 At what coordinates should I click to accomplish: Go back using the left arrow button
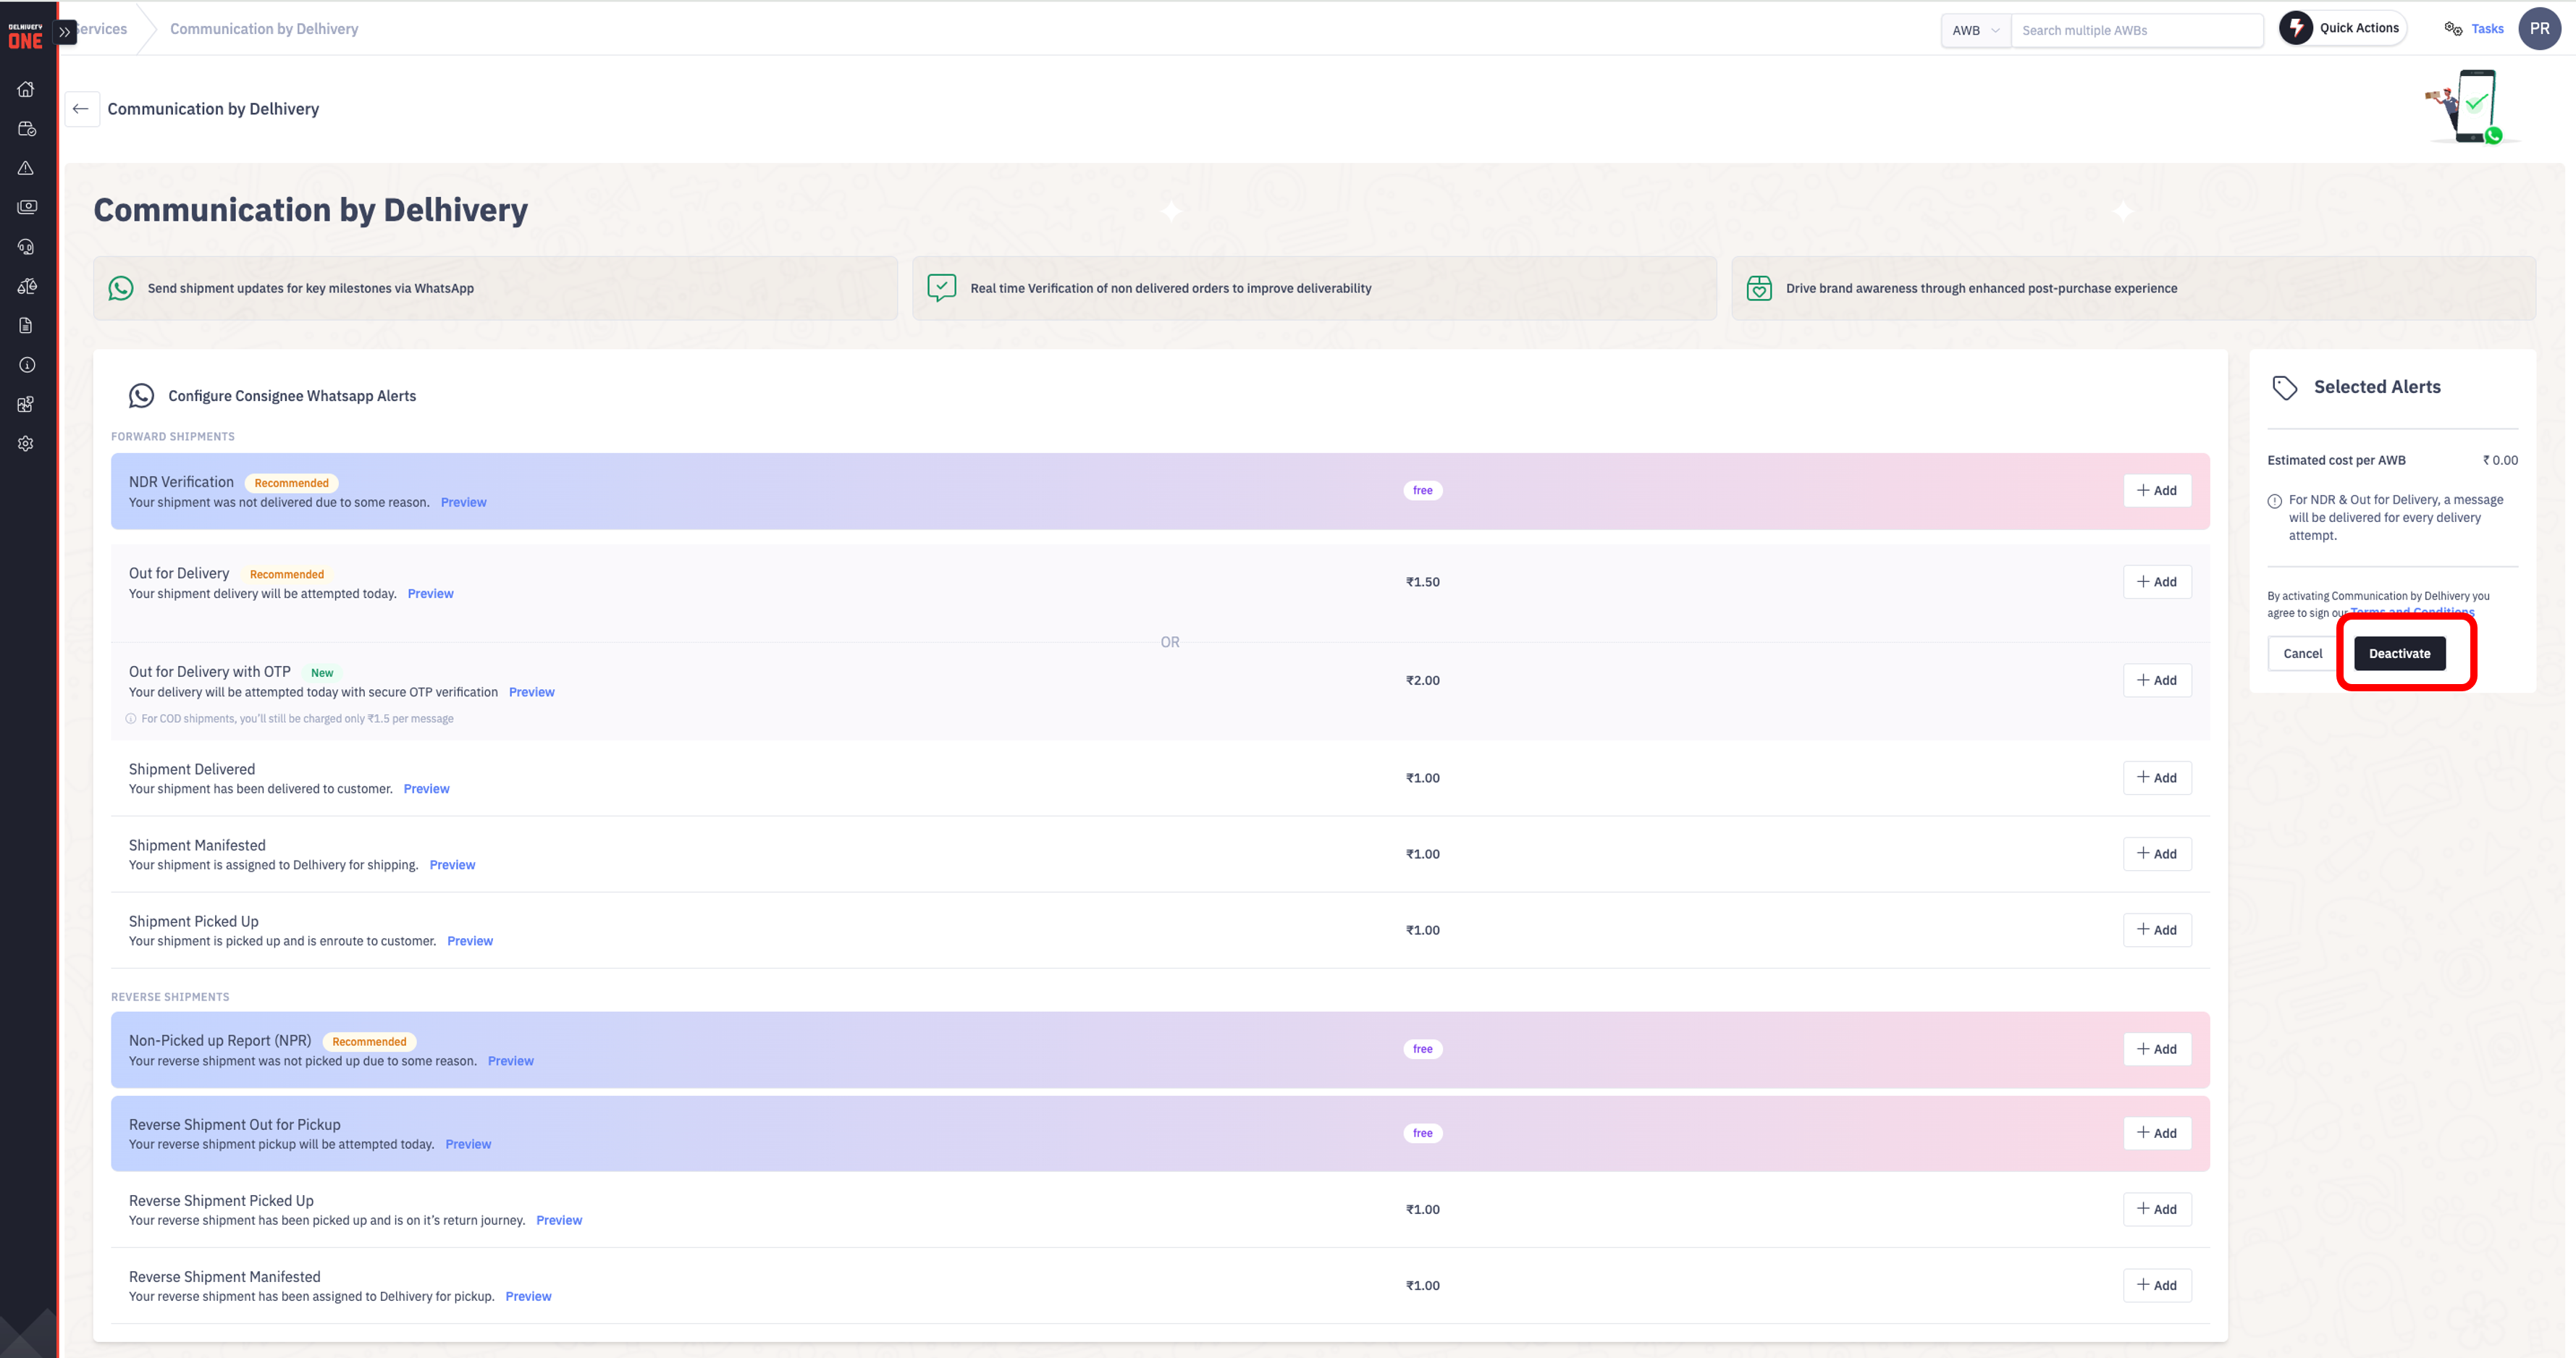pos(81,109)
